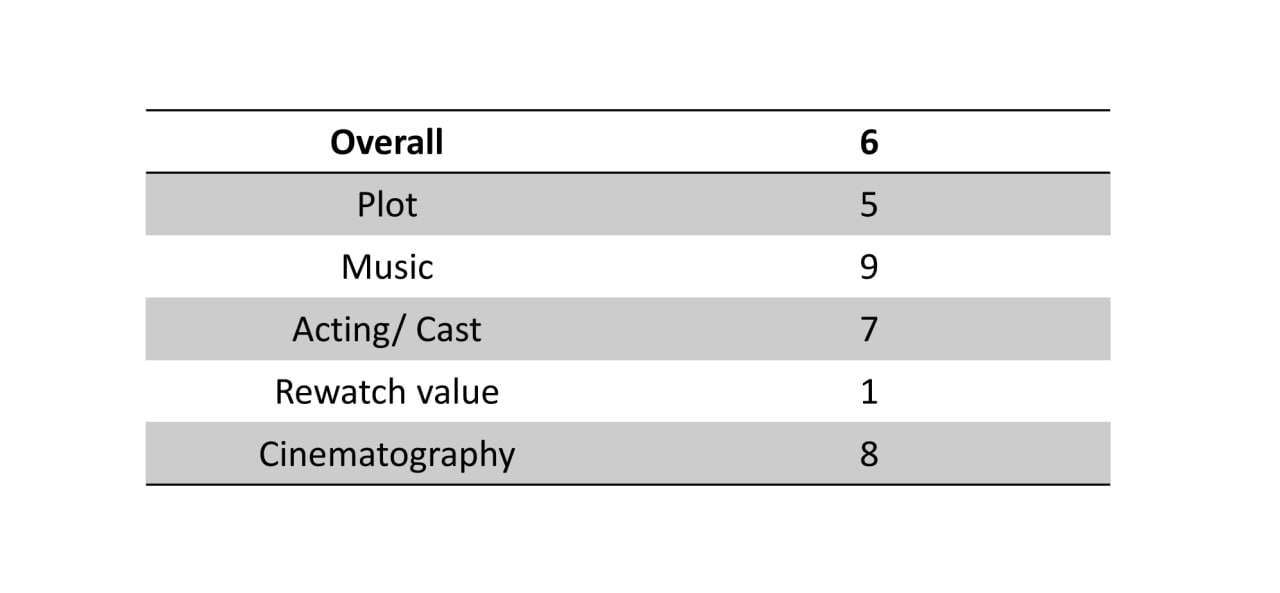This screenshot has width=1280, height=593.
Task: Click the divider line beneath the Overall row
Action: click(628, 173)
